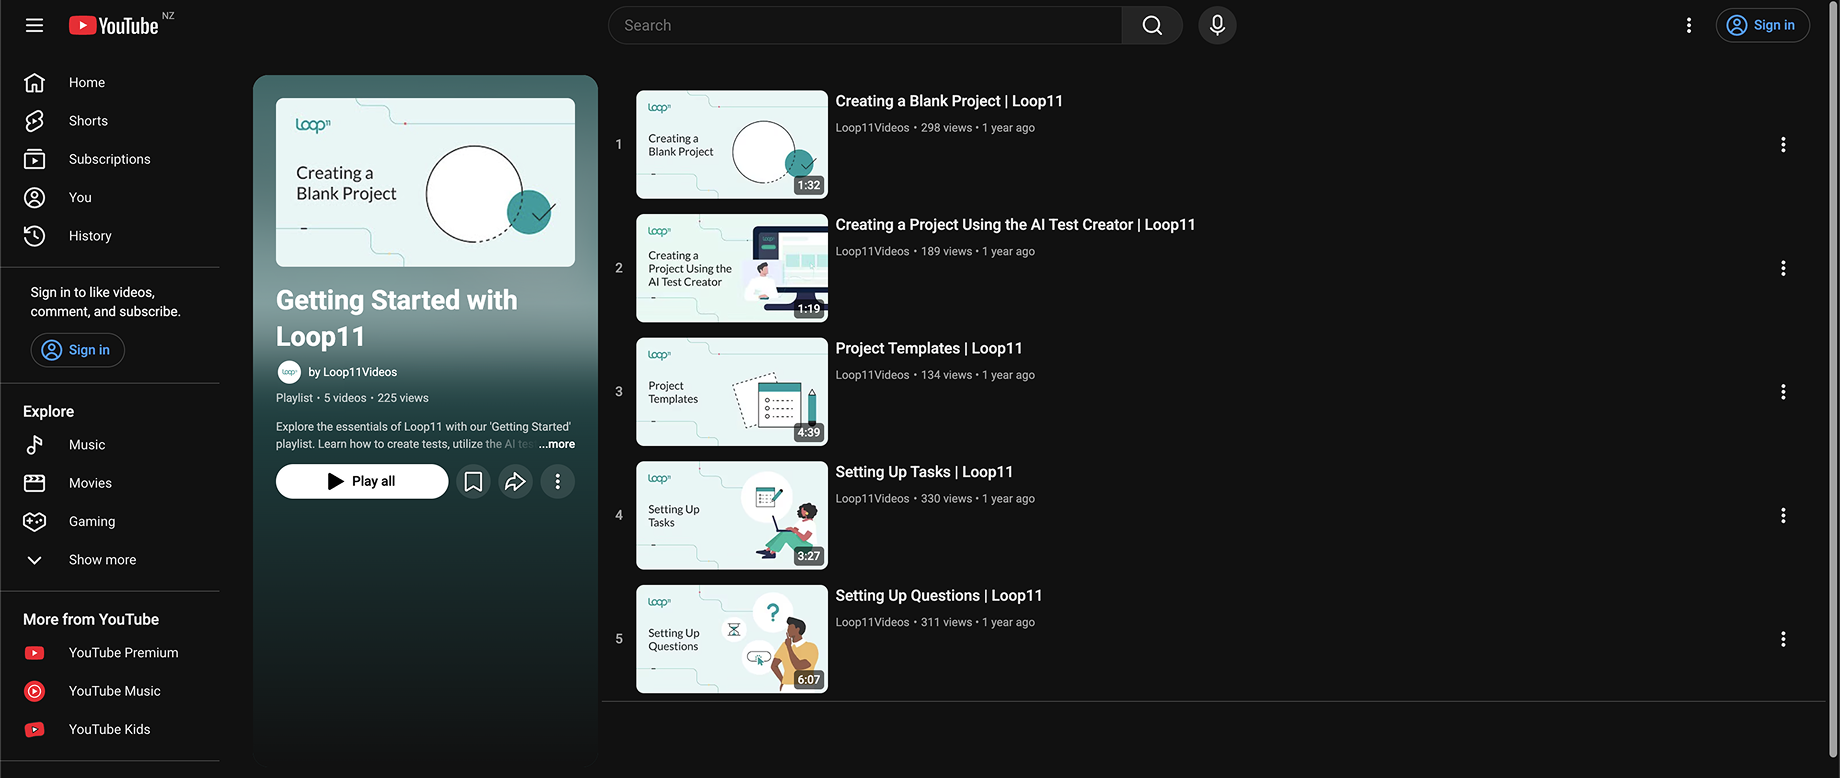This screenshot has width=1840, height=778.
Task: Click the search magnifier button
Action: [1152, 25]
